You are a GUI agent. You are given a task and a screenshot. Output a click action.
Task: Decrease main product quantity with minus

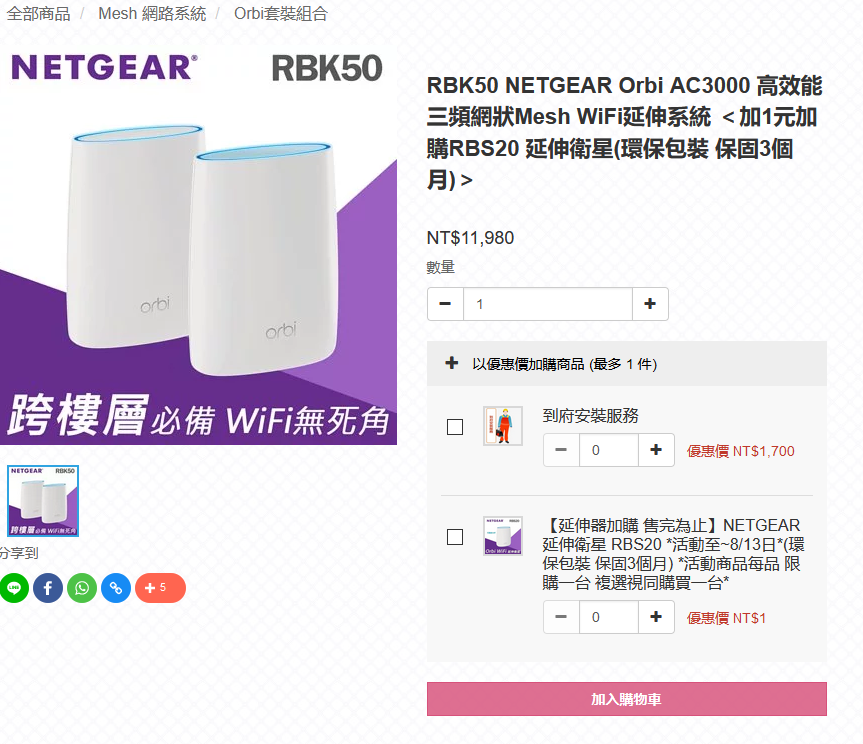445,304
